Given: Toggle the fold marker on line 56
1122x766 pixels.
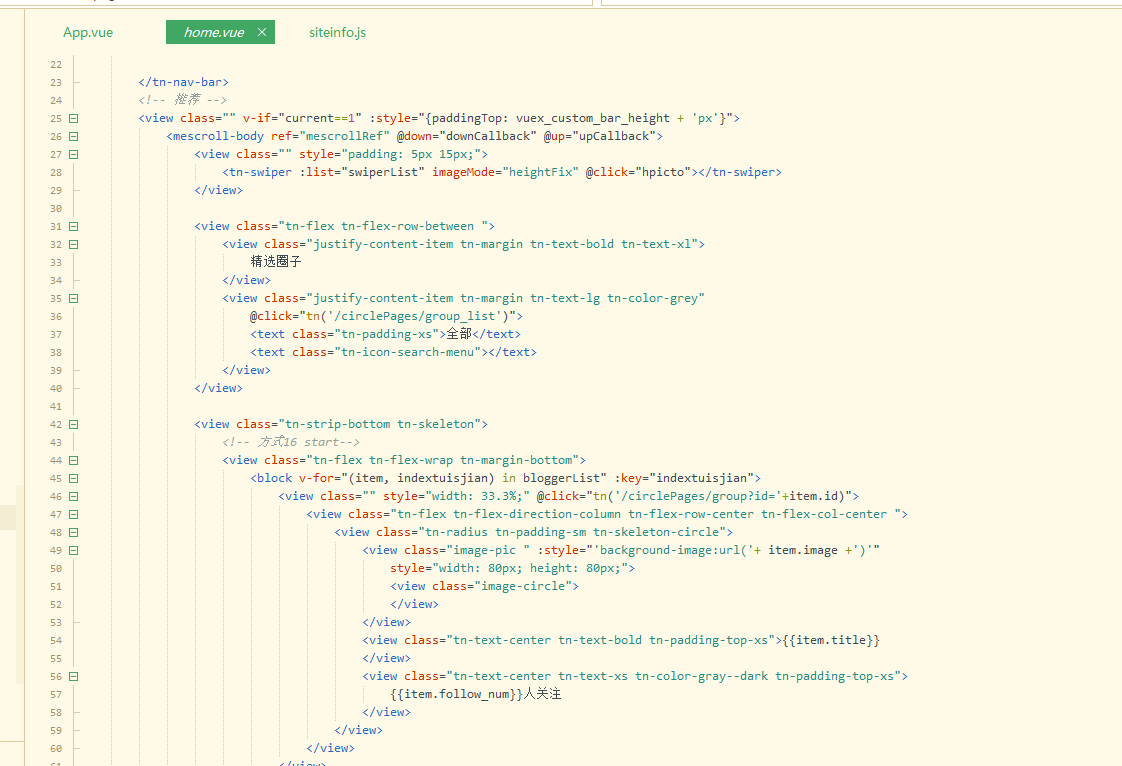Looking at the screenshot, I should click(74, 676).
